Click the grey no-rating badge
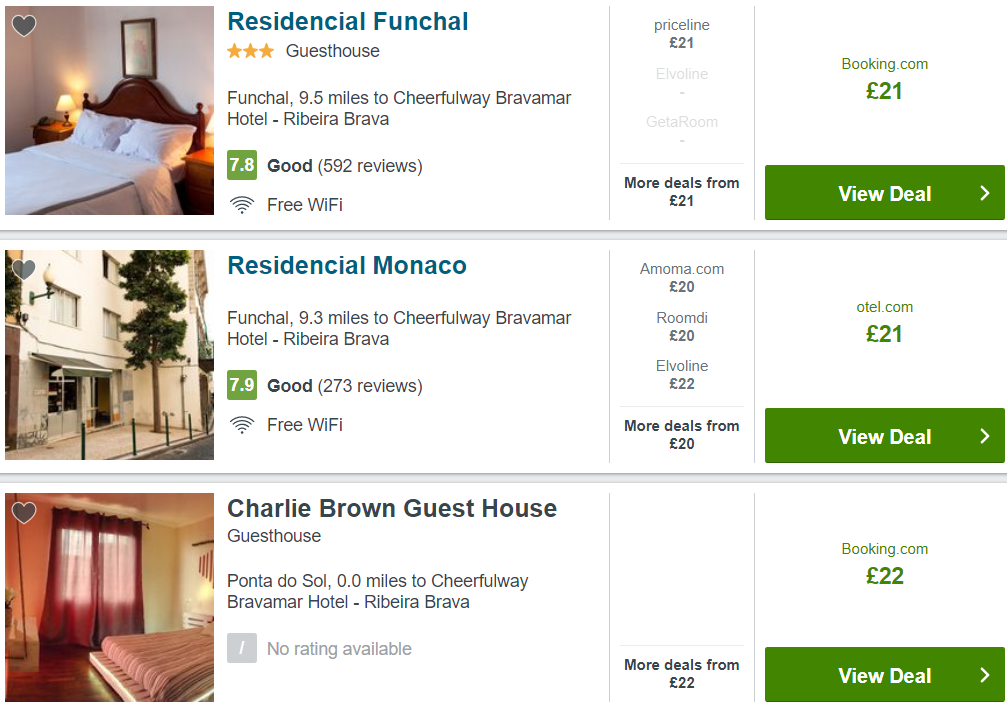The image size is (1007, 707). (x=242, y=649)
